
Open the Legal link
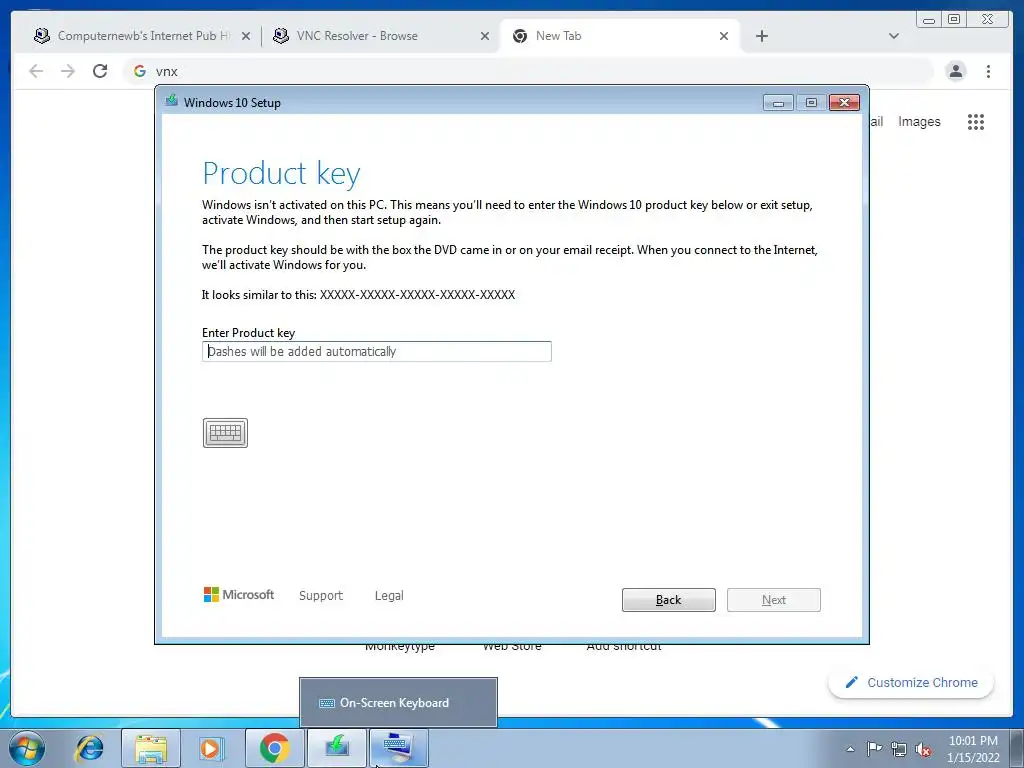click(389, 596)
